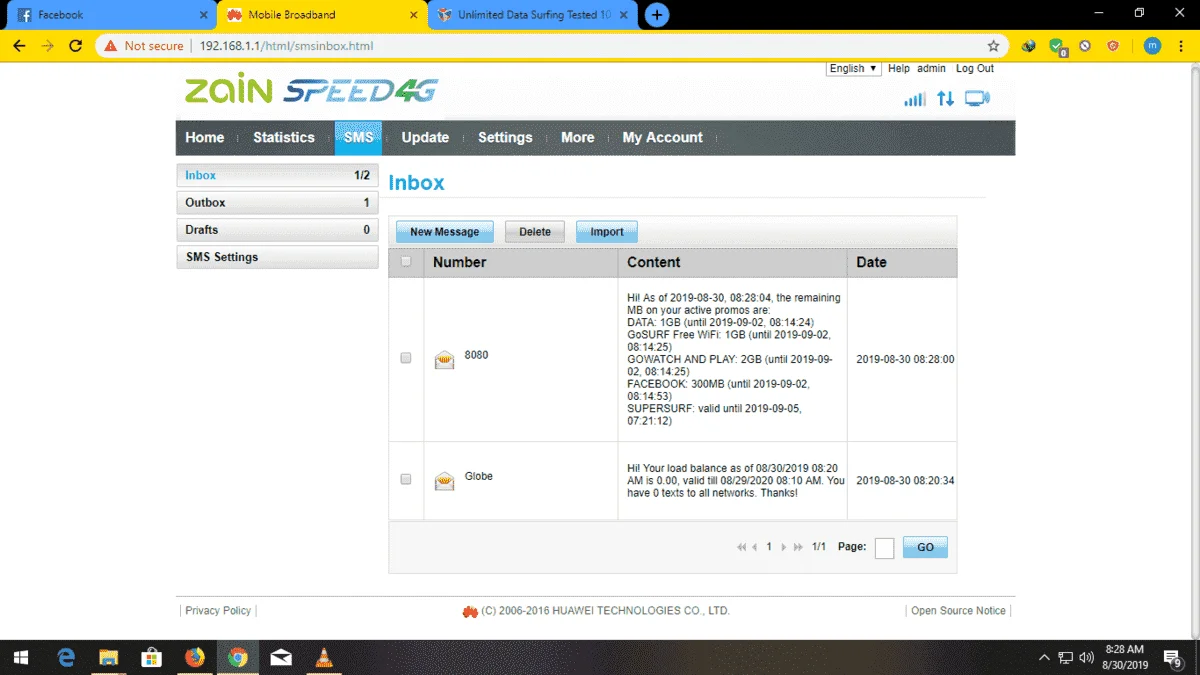
Task: Open Windows Start menu
Action: [21, 657]
